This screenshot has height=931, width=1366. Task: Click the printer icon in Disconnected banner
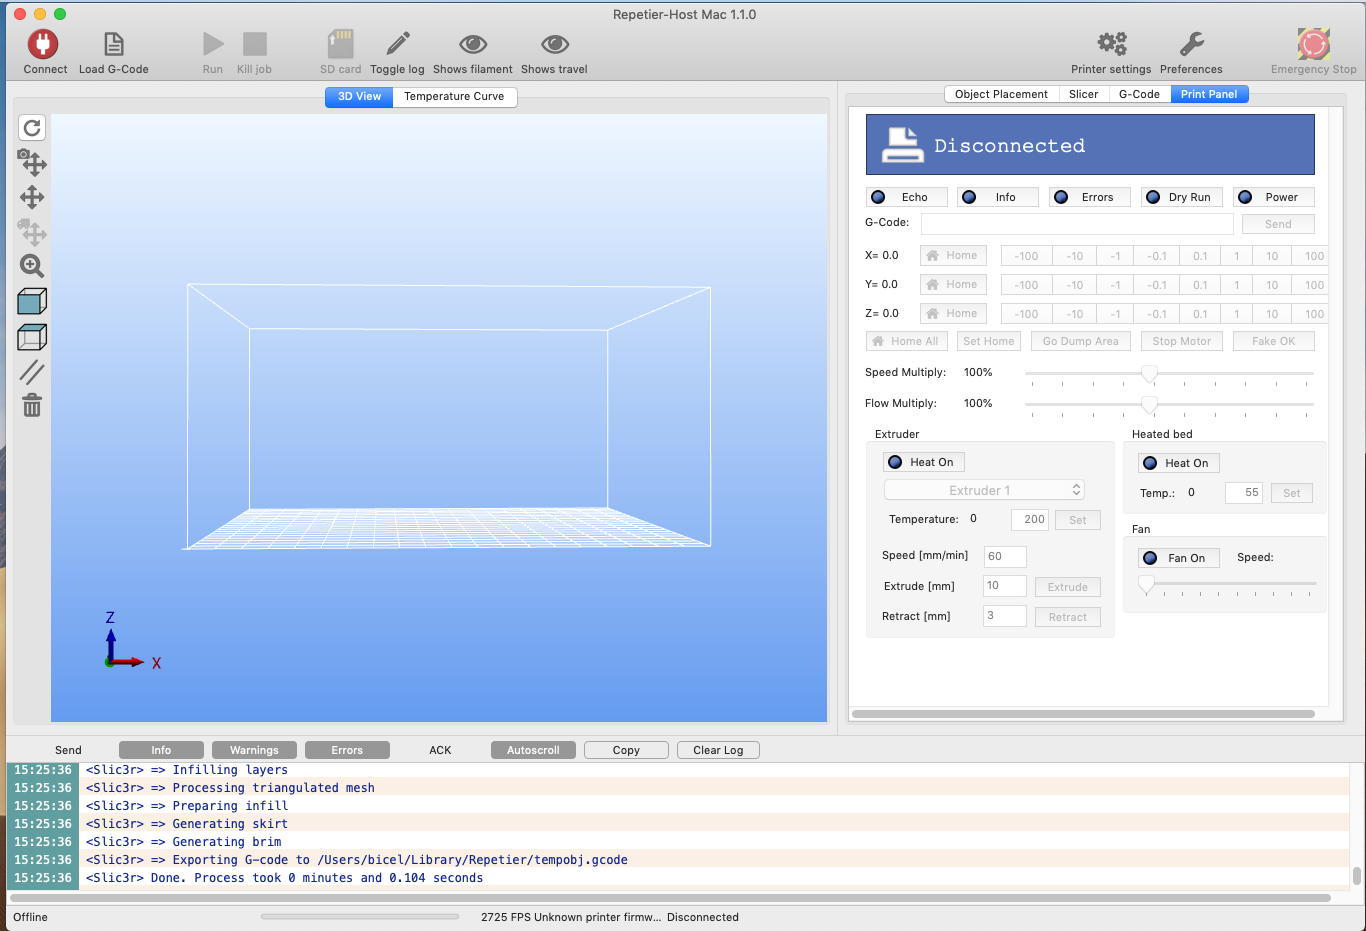pos(903,145)
